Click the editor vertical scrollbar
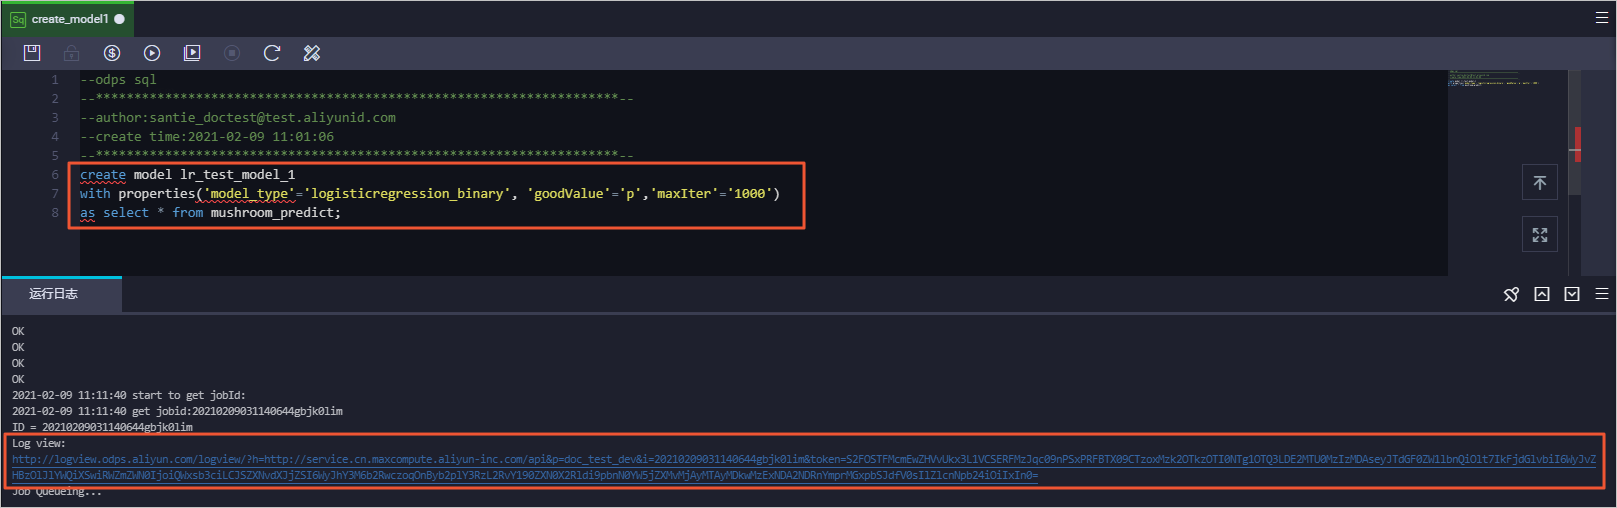Screen dimensions: 1617x508 (x=1575, y=132)
